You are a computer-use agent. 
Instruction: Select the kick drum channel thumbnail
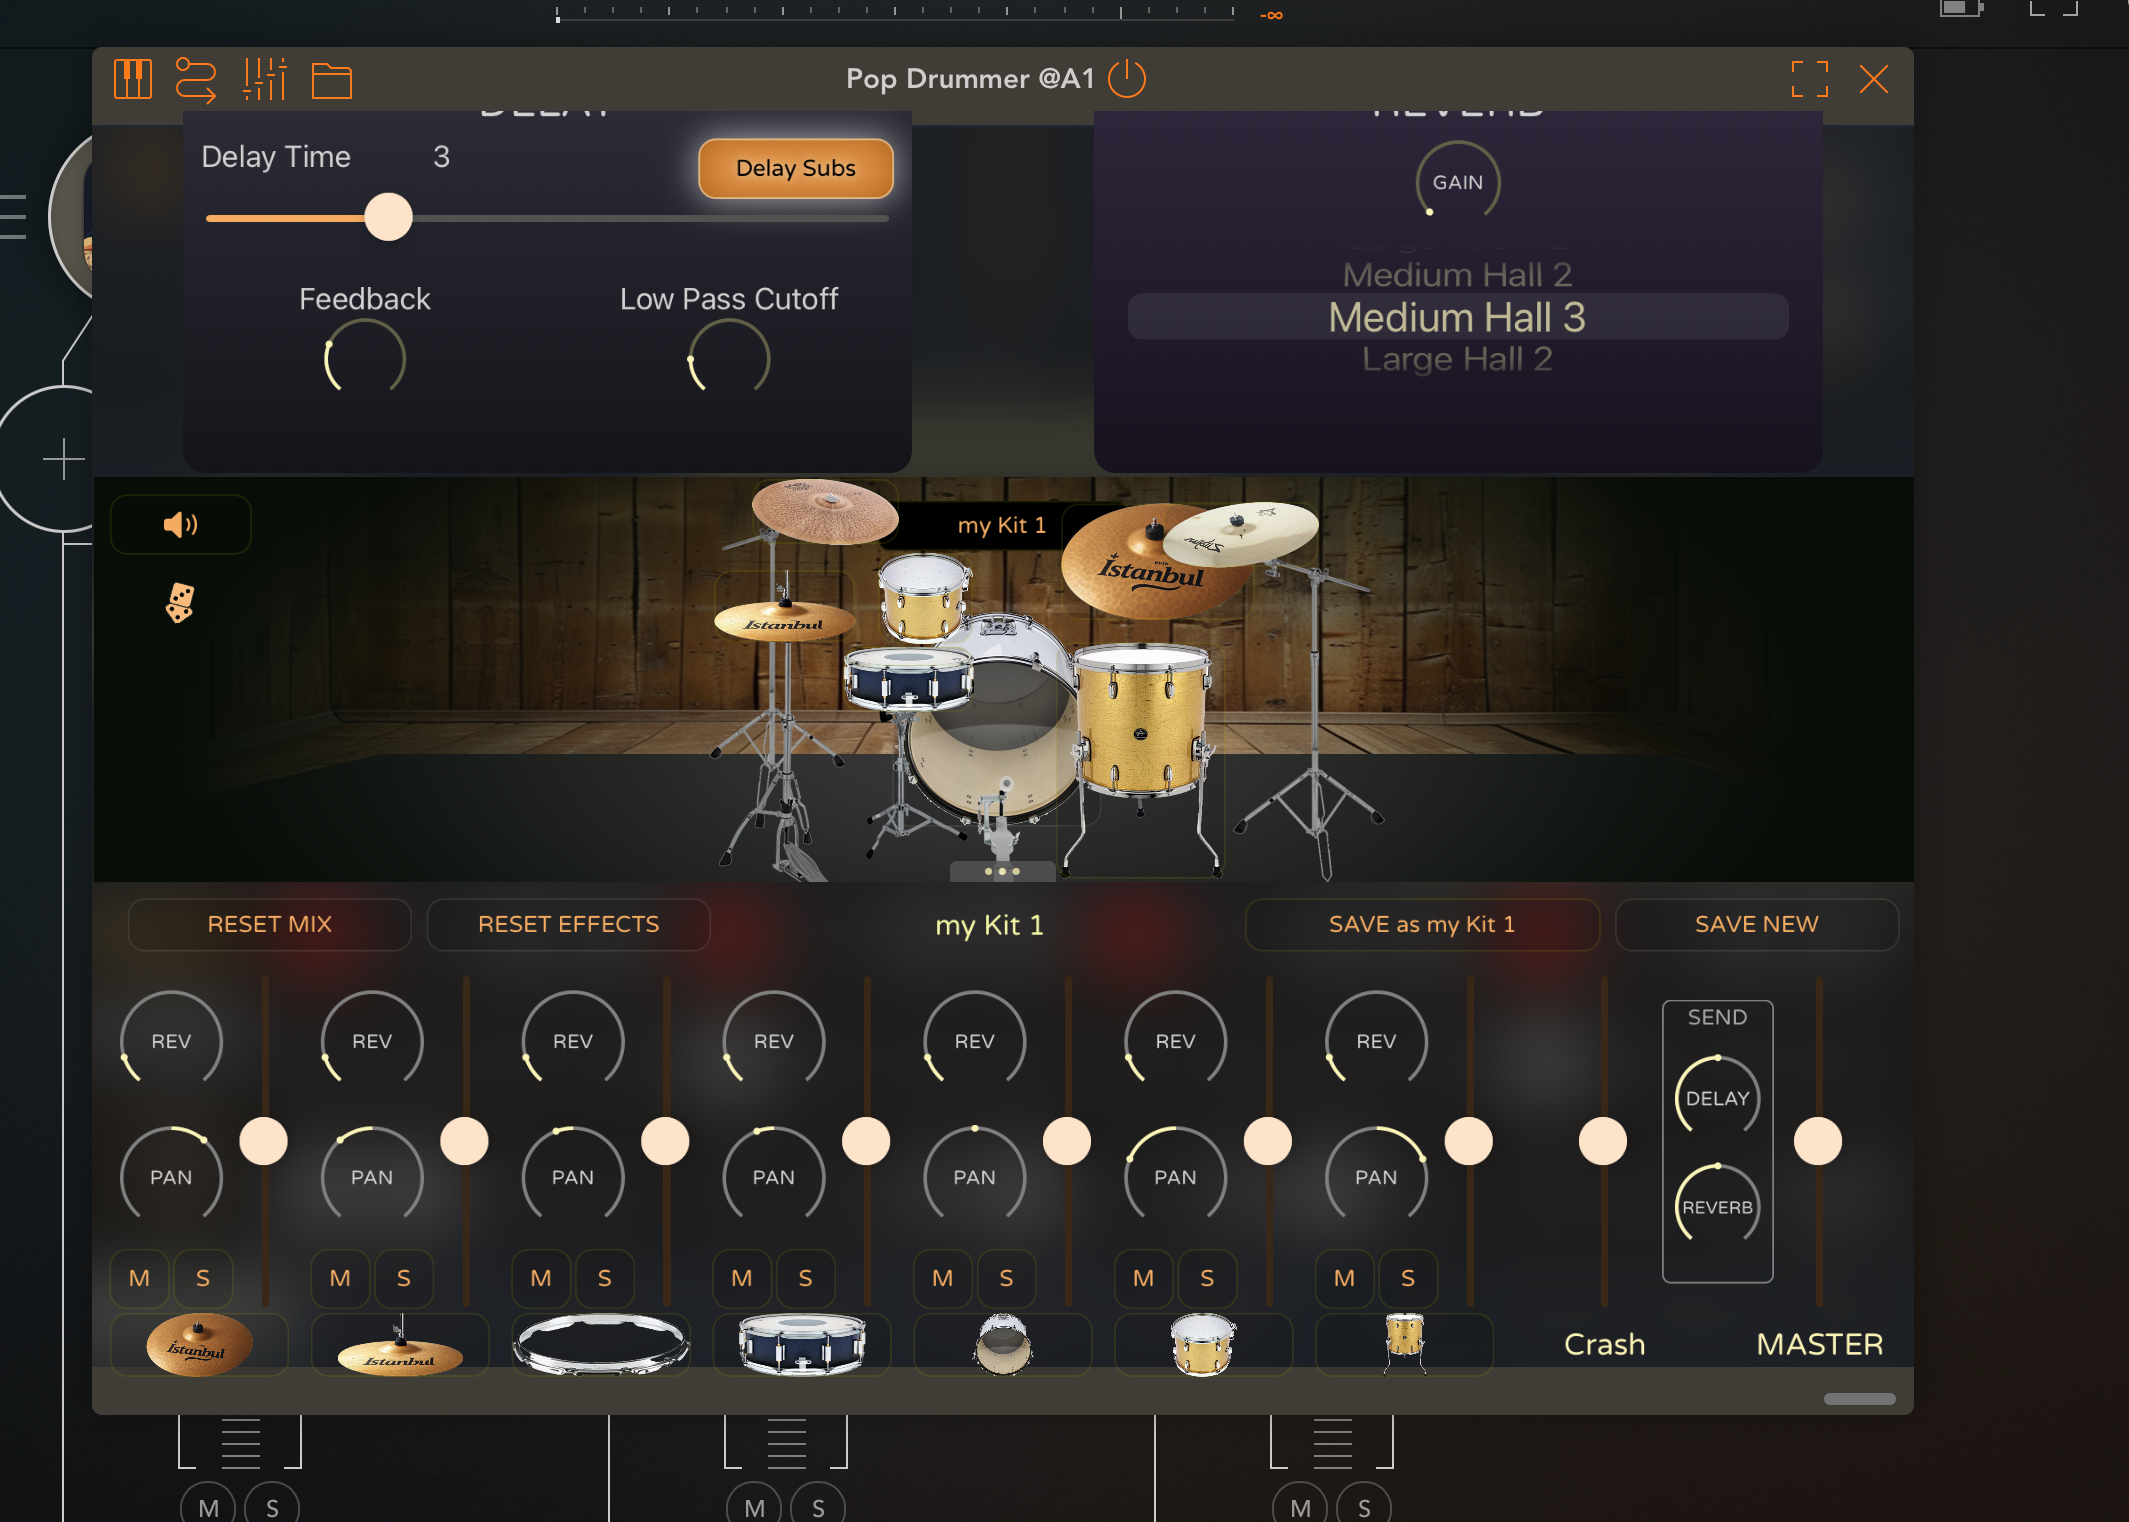[x=1003, y=1344]
